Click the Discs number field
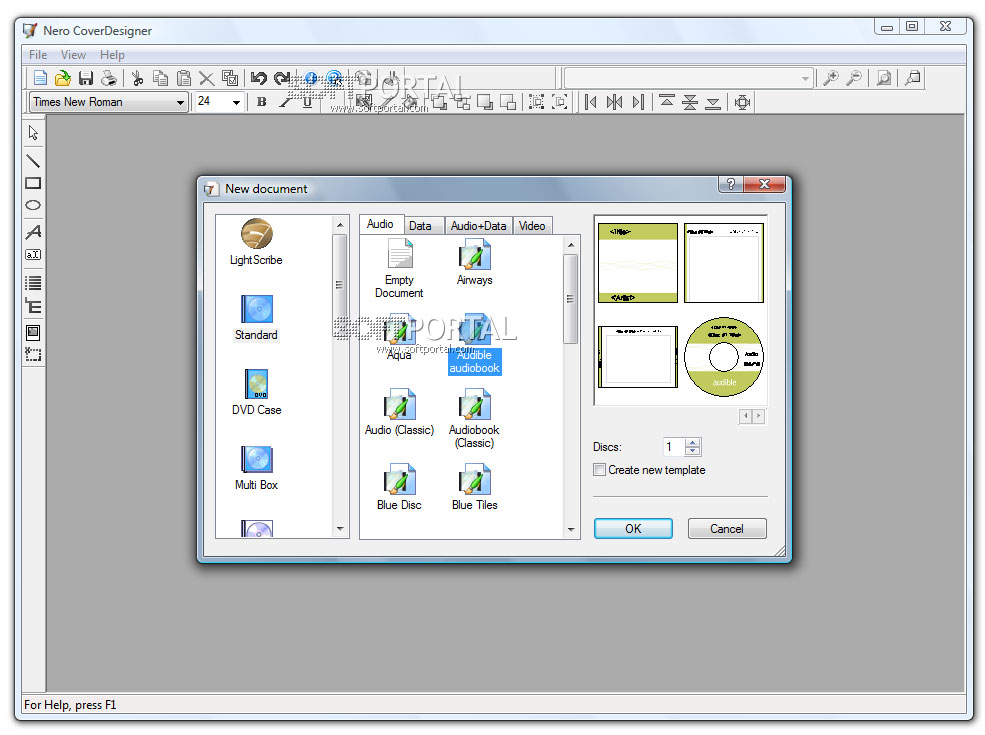The image size is (985, 735). [673, 447]
